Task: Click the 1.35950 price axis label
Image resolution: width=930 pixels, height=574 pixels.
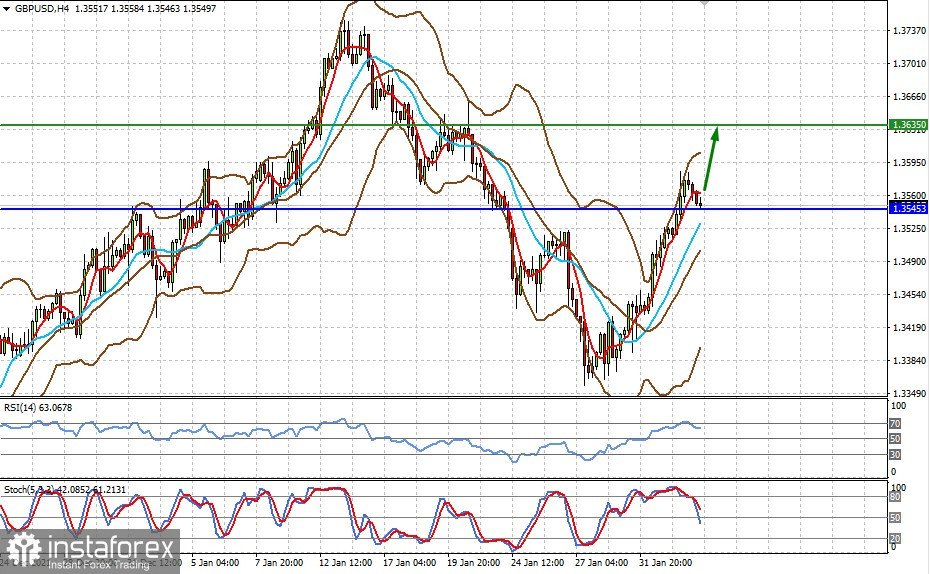Action: point(909,162)
